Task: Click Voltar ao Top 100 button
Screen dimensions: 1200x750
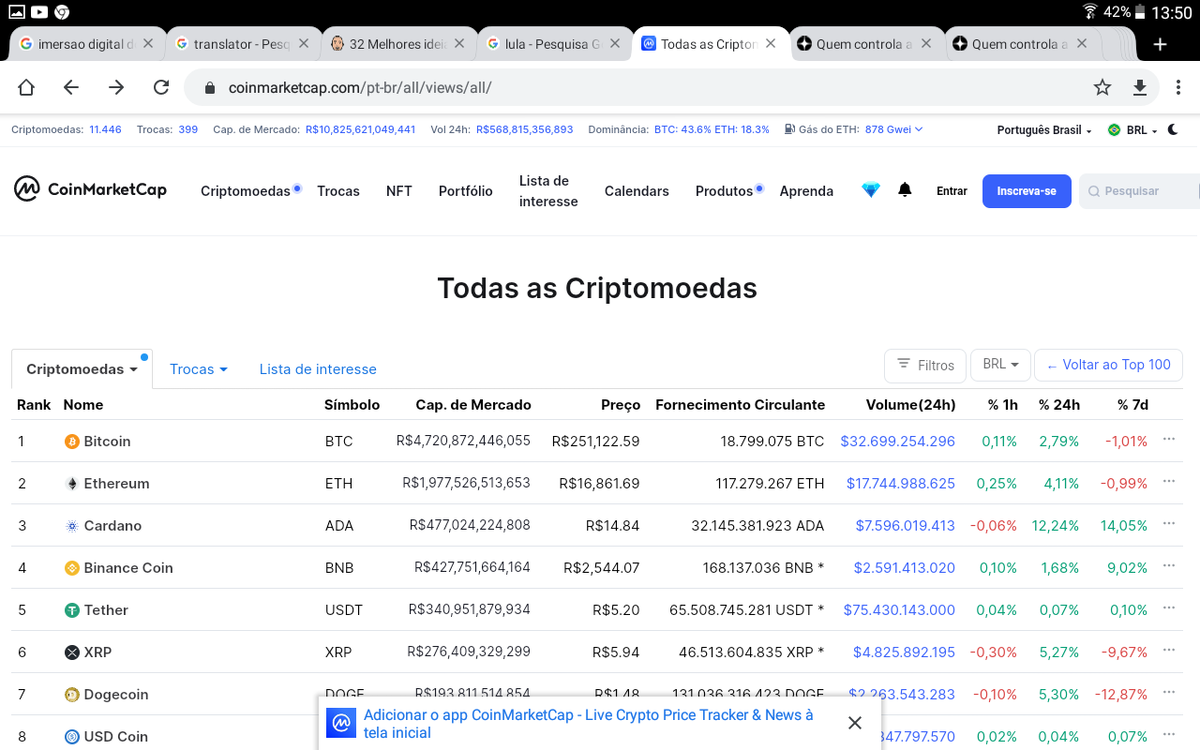Action: click(x=1109, y=365)
